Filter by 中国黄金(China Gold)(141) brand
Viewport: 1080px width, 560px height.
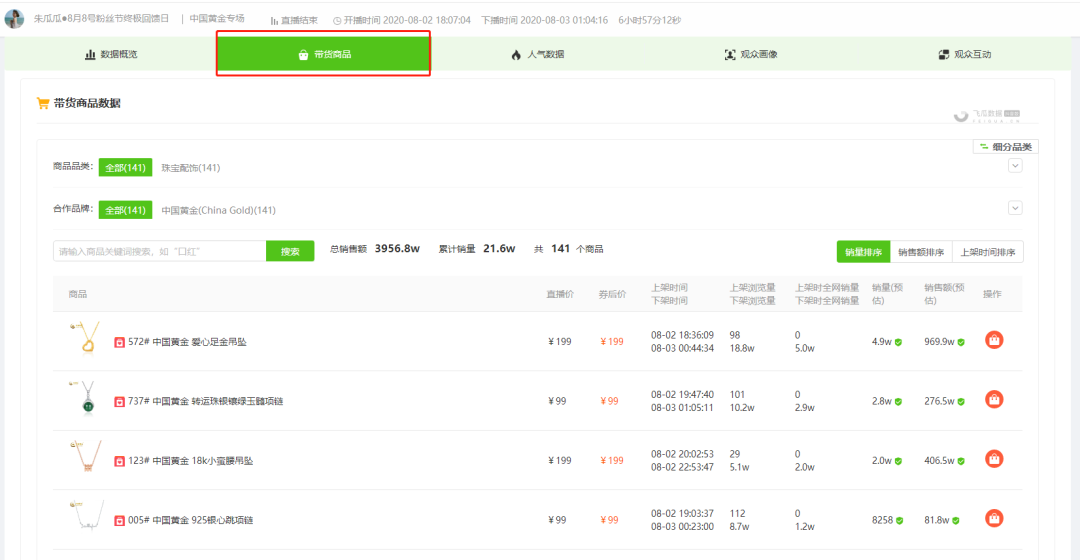point(218,210)
